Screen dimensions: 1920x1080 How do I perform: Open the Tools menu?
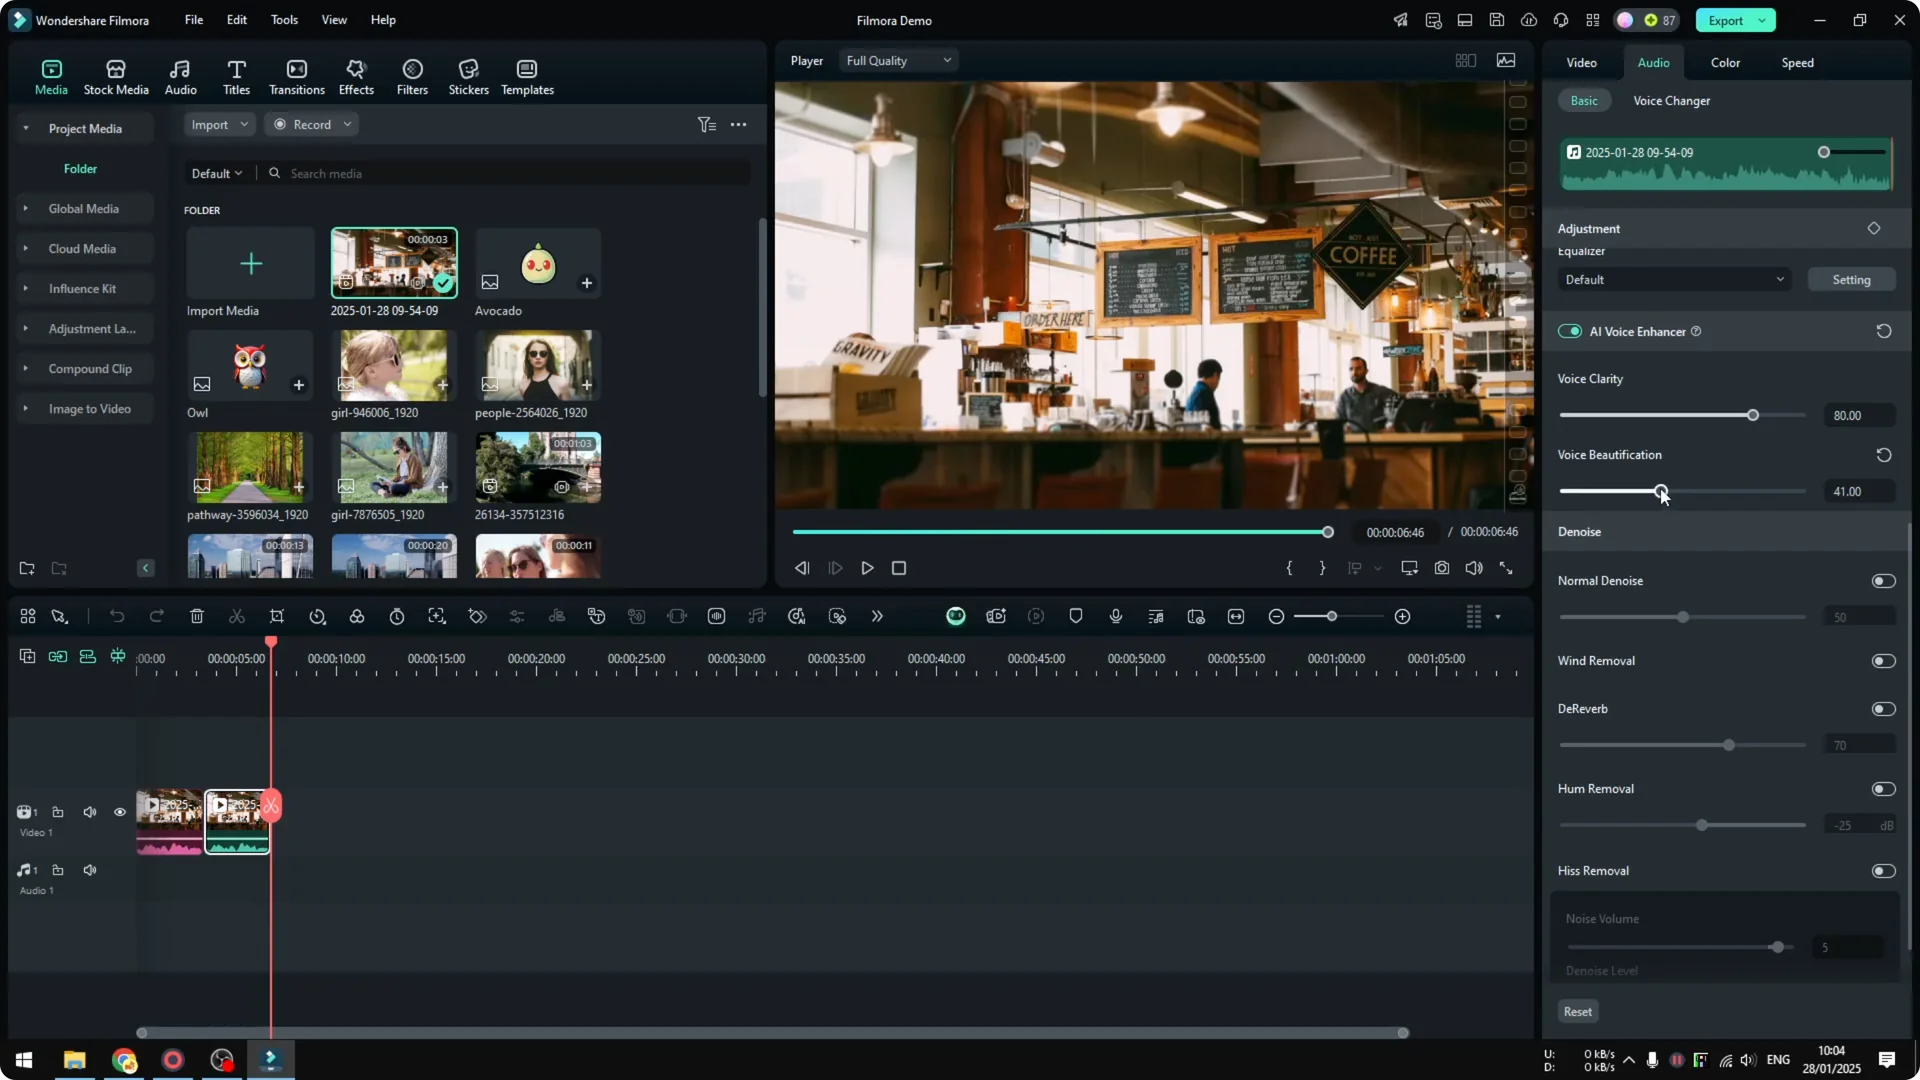tap(283, 20)
